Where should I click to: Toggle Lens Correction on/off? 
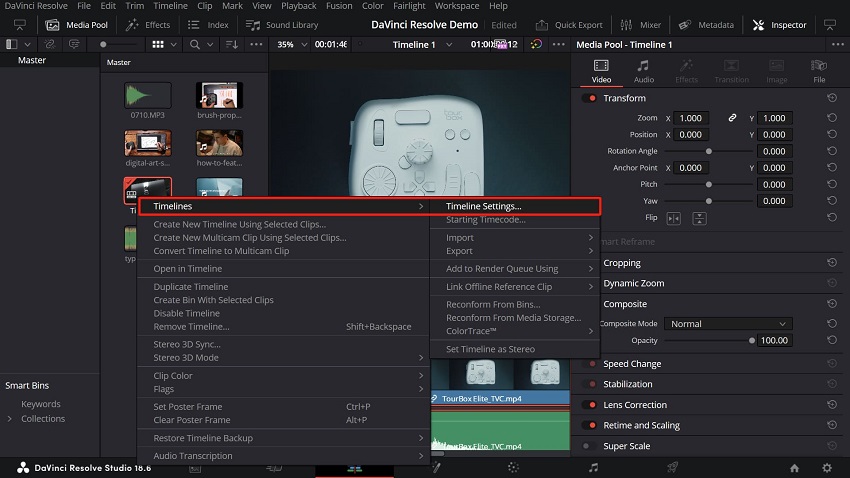(589, 405)
